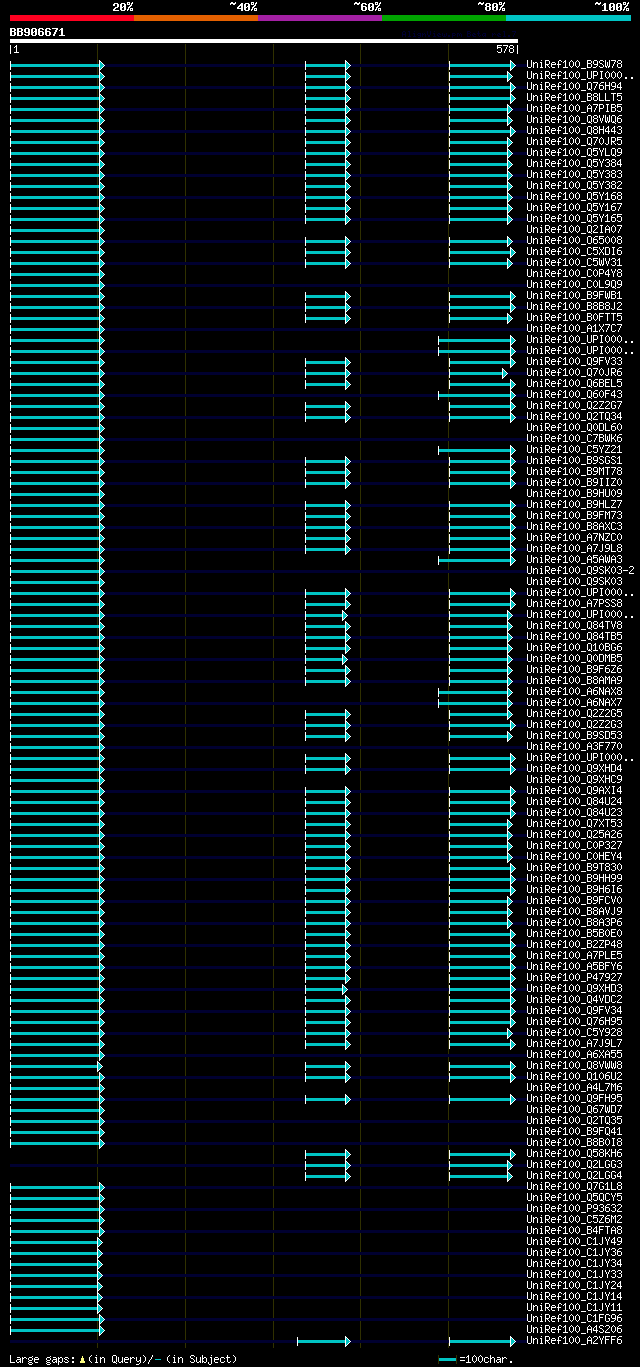Select the UniRef100_P93632 row label

point(574,1209)
